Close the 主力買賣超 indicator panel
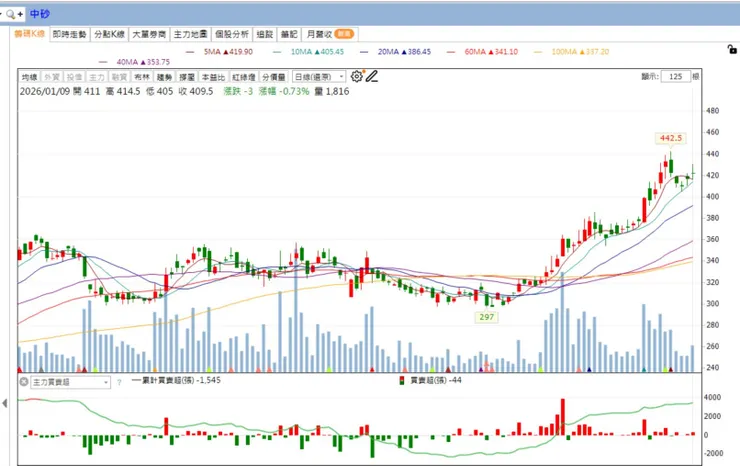Viewport: 740px width, 466px height. 24,381
